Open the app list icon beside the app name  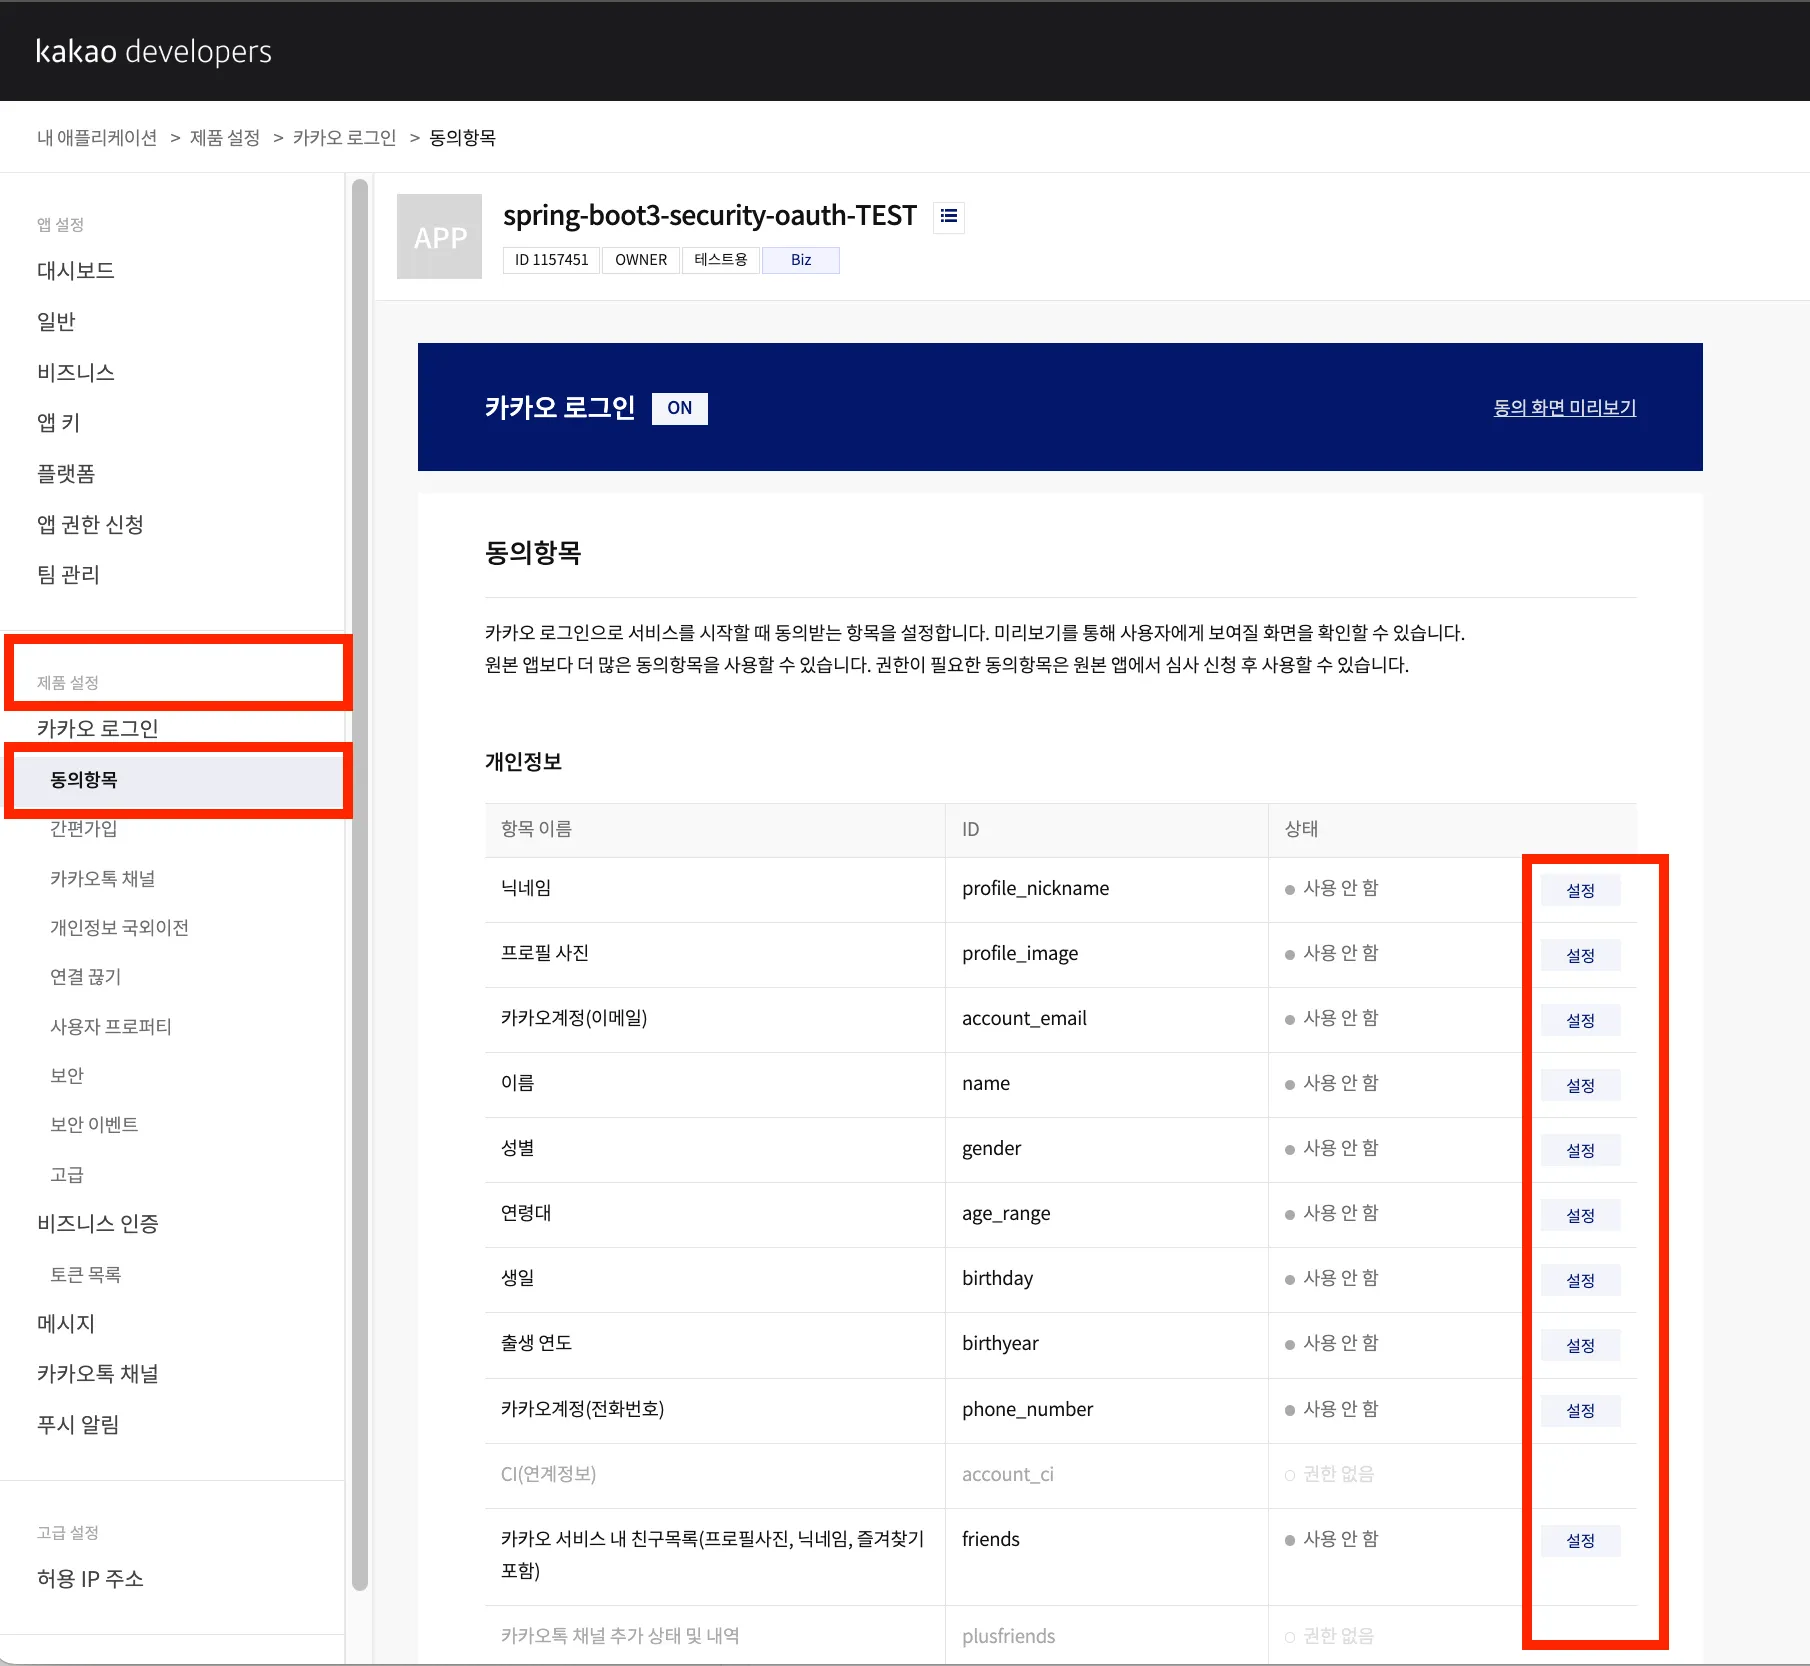(949, 216)
